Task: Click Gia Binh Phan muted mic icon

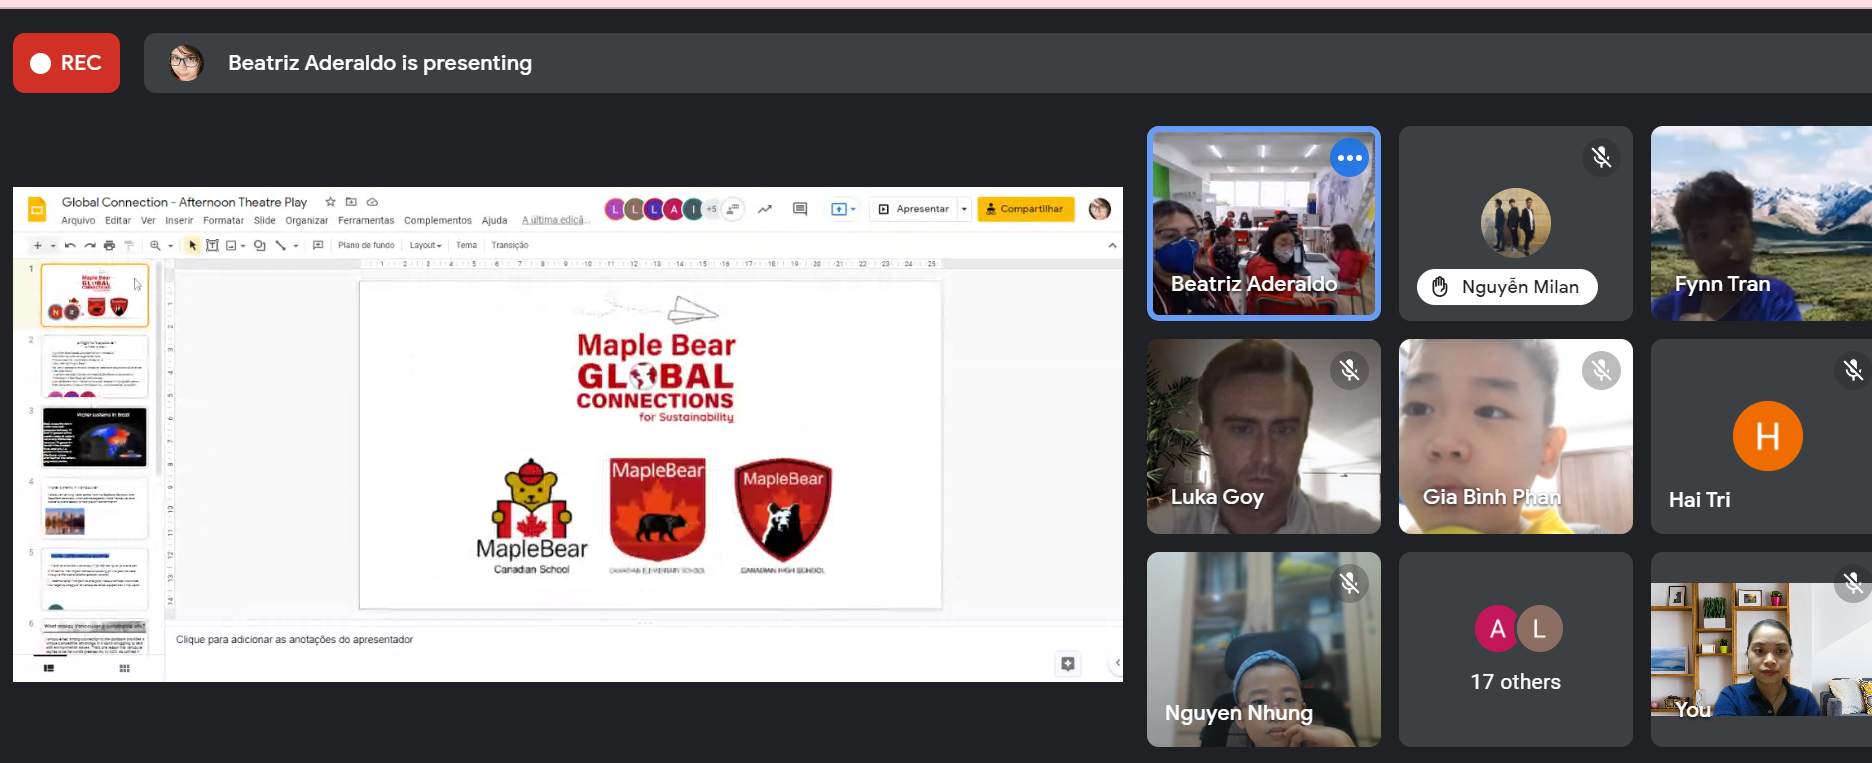Action: (1601, 370)
